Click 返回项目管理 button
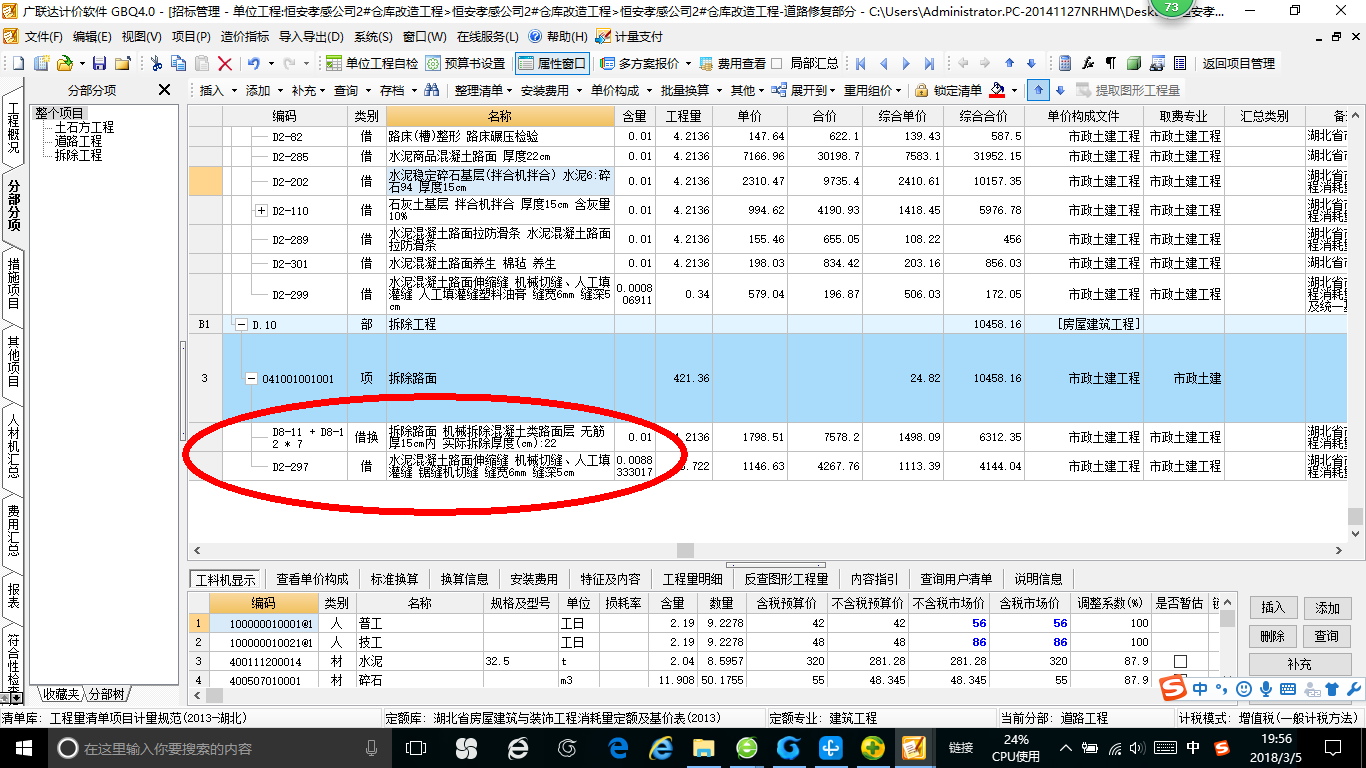This screenshot has width=1366, height=768. (x=1238, y=63)
